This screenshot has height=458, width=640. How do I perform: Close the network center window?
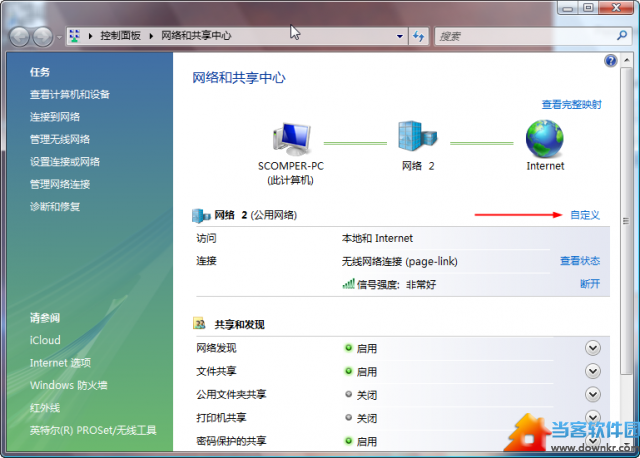[617, 7]
